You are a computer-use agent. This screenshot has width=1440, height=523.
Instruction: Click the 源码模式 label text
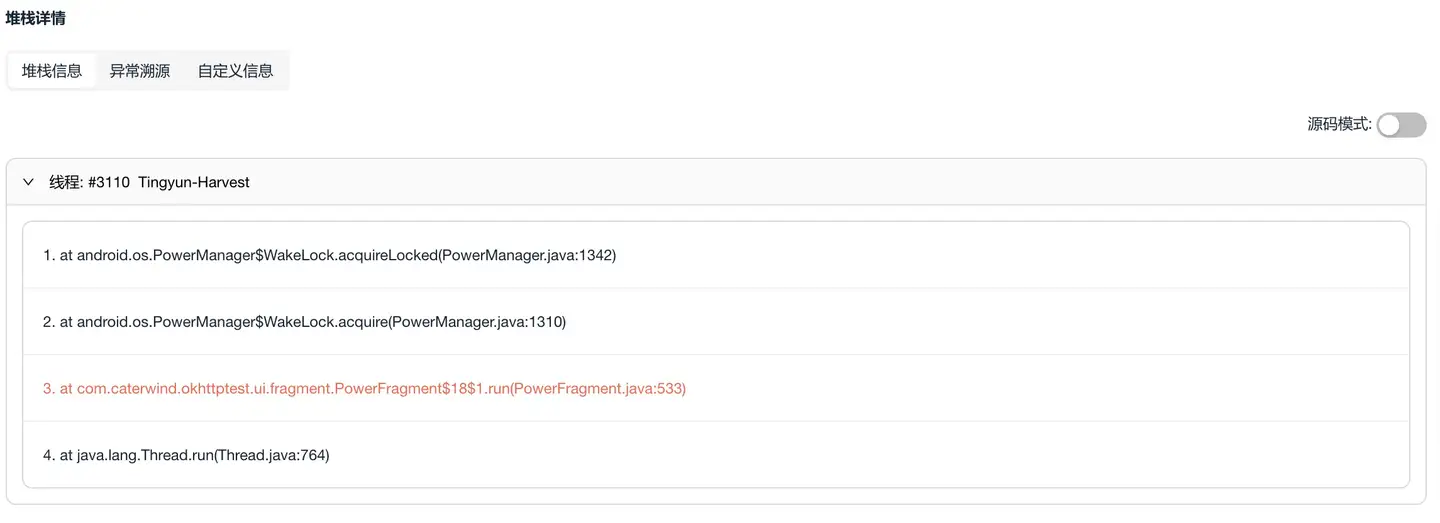click(1339, 125)
